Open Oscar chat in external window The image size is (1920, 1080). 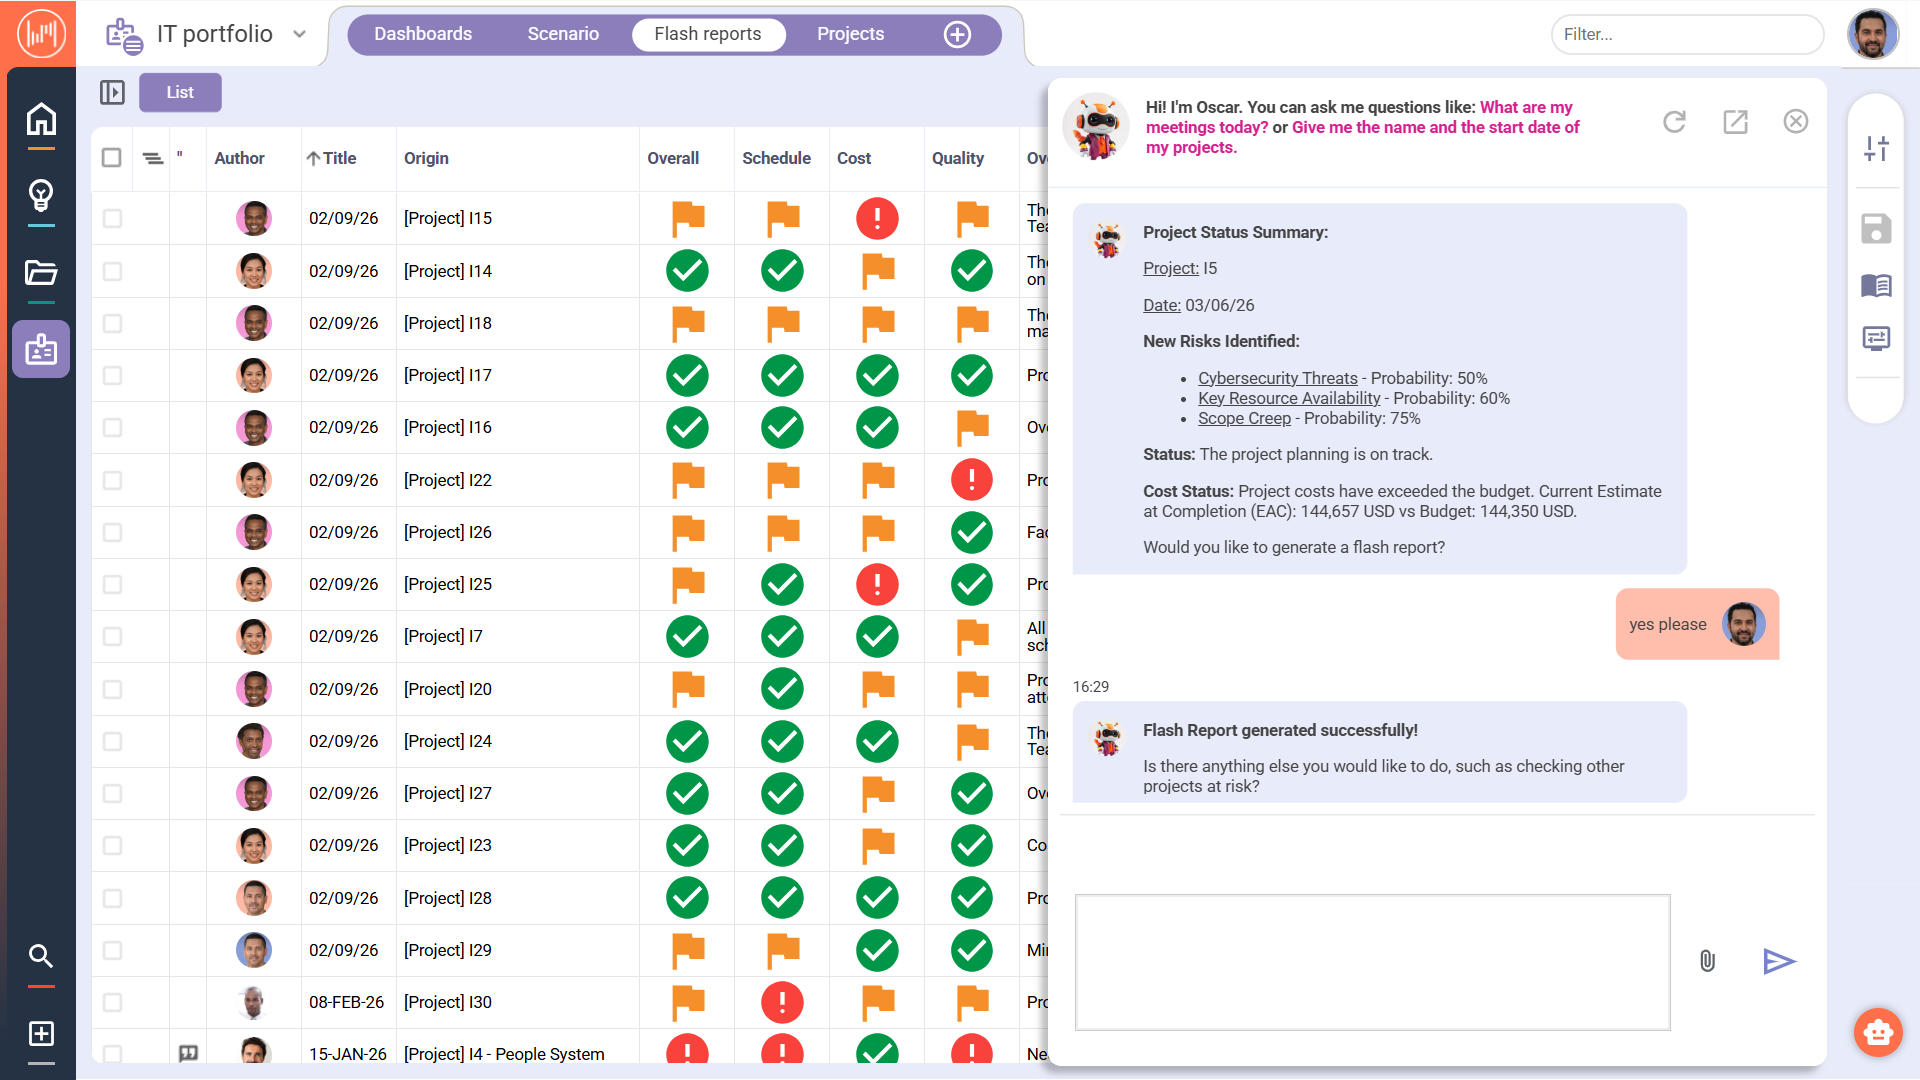pos(1735,122)
